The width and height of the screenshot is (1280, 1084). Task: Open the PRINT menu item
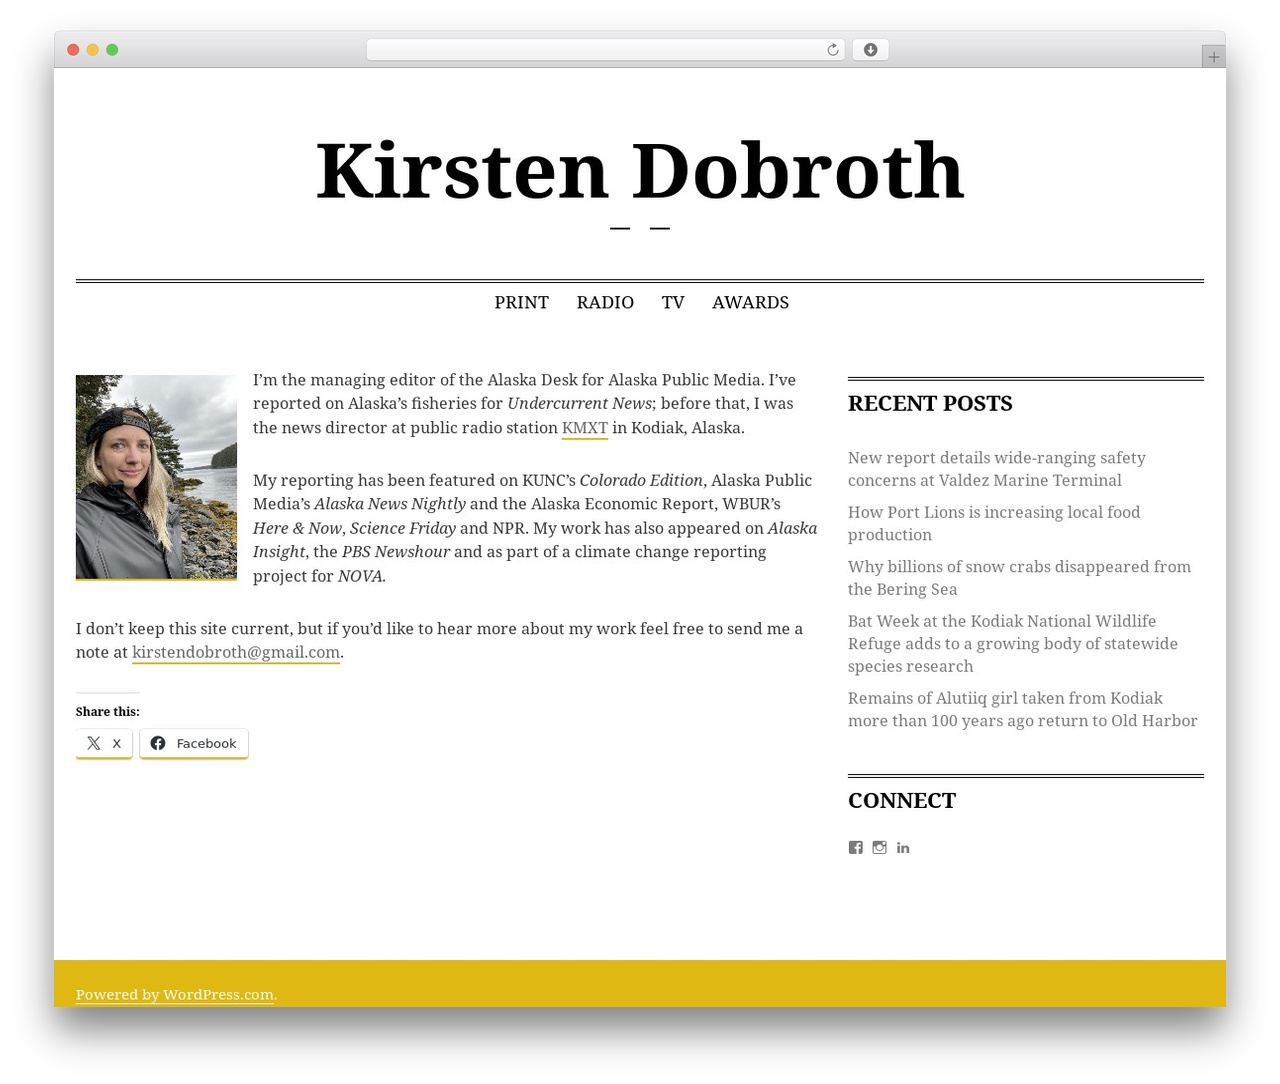(522, 302)
